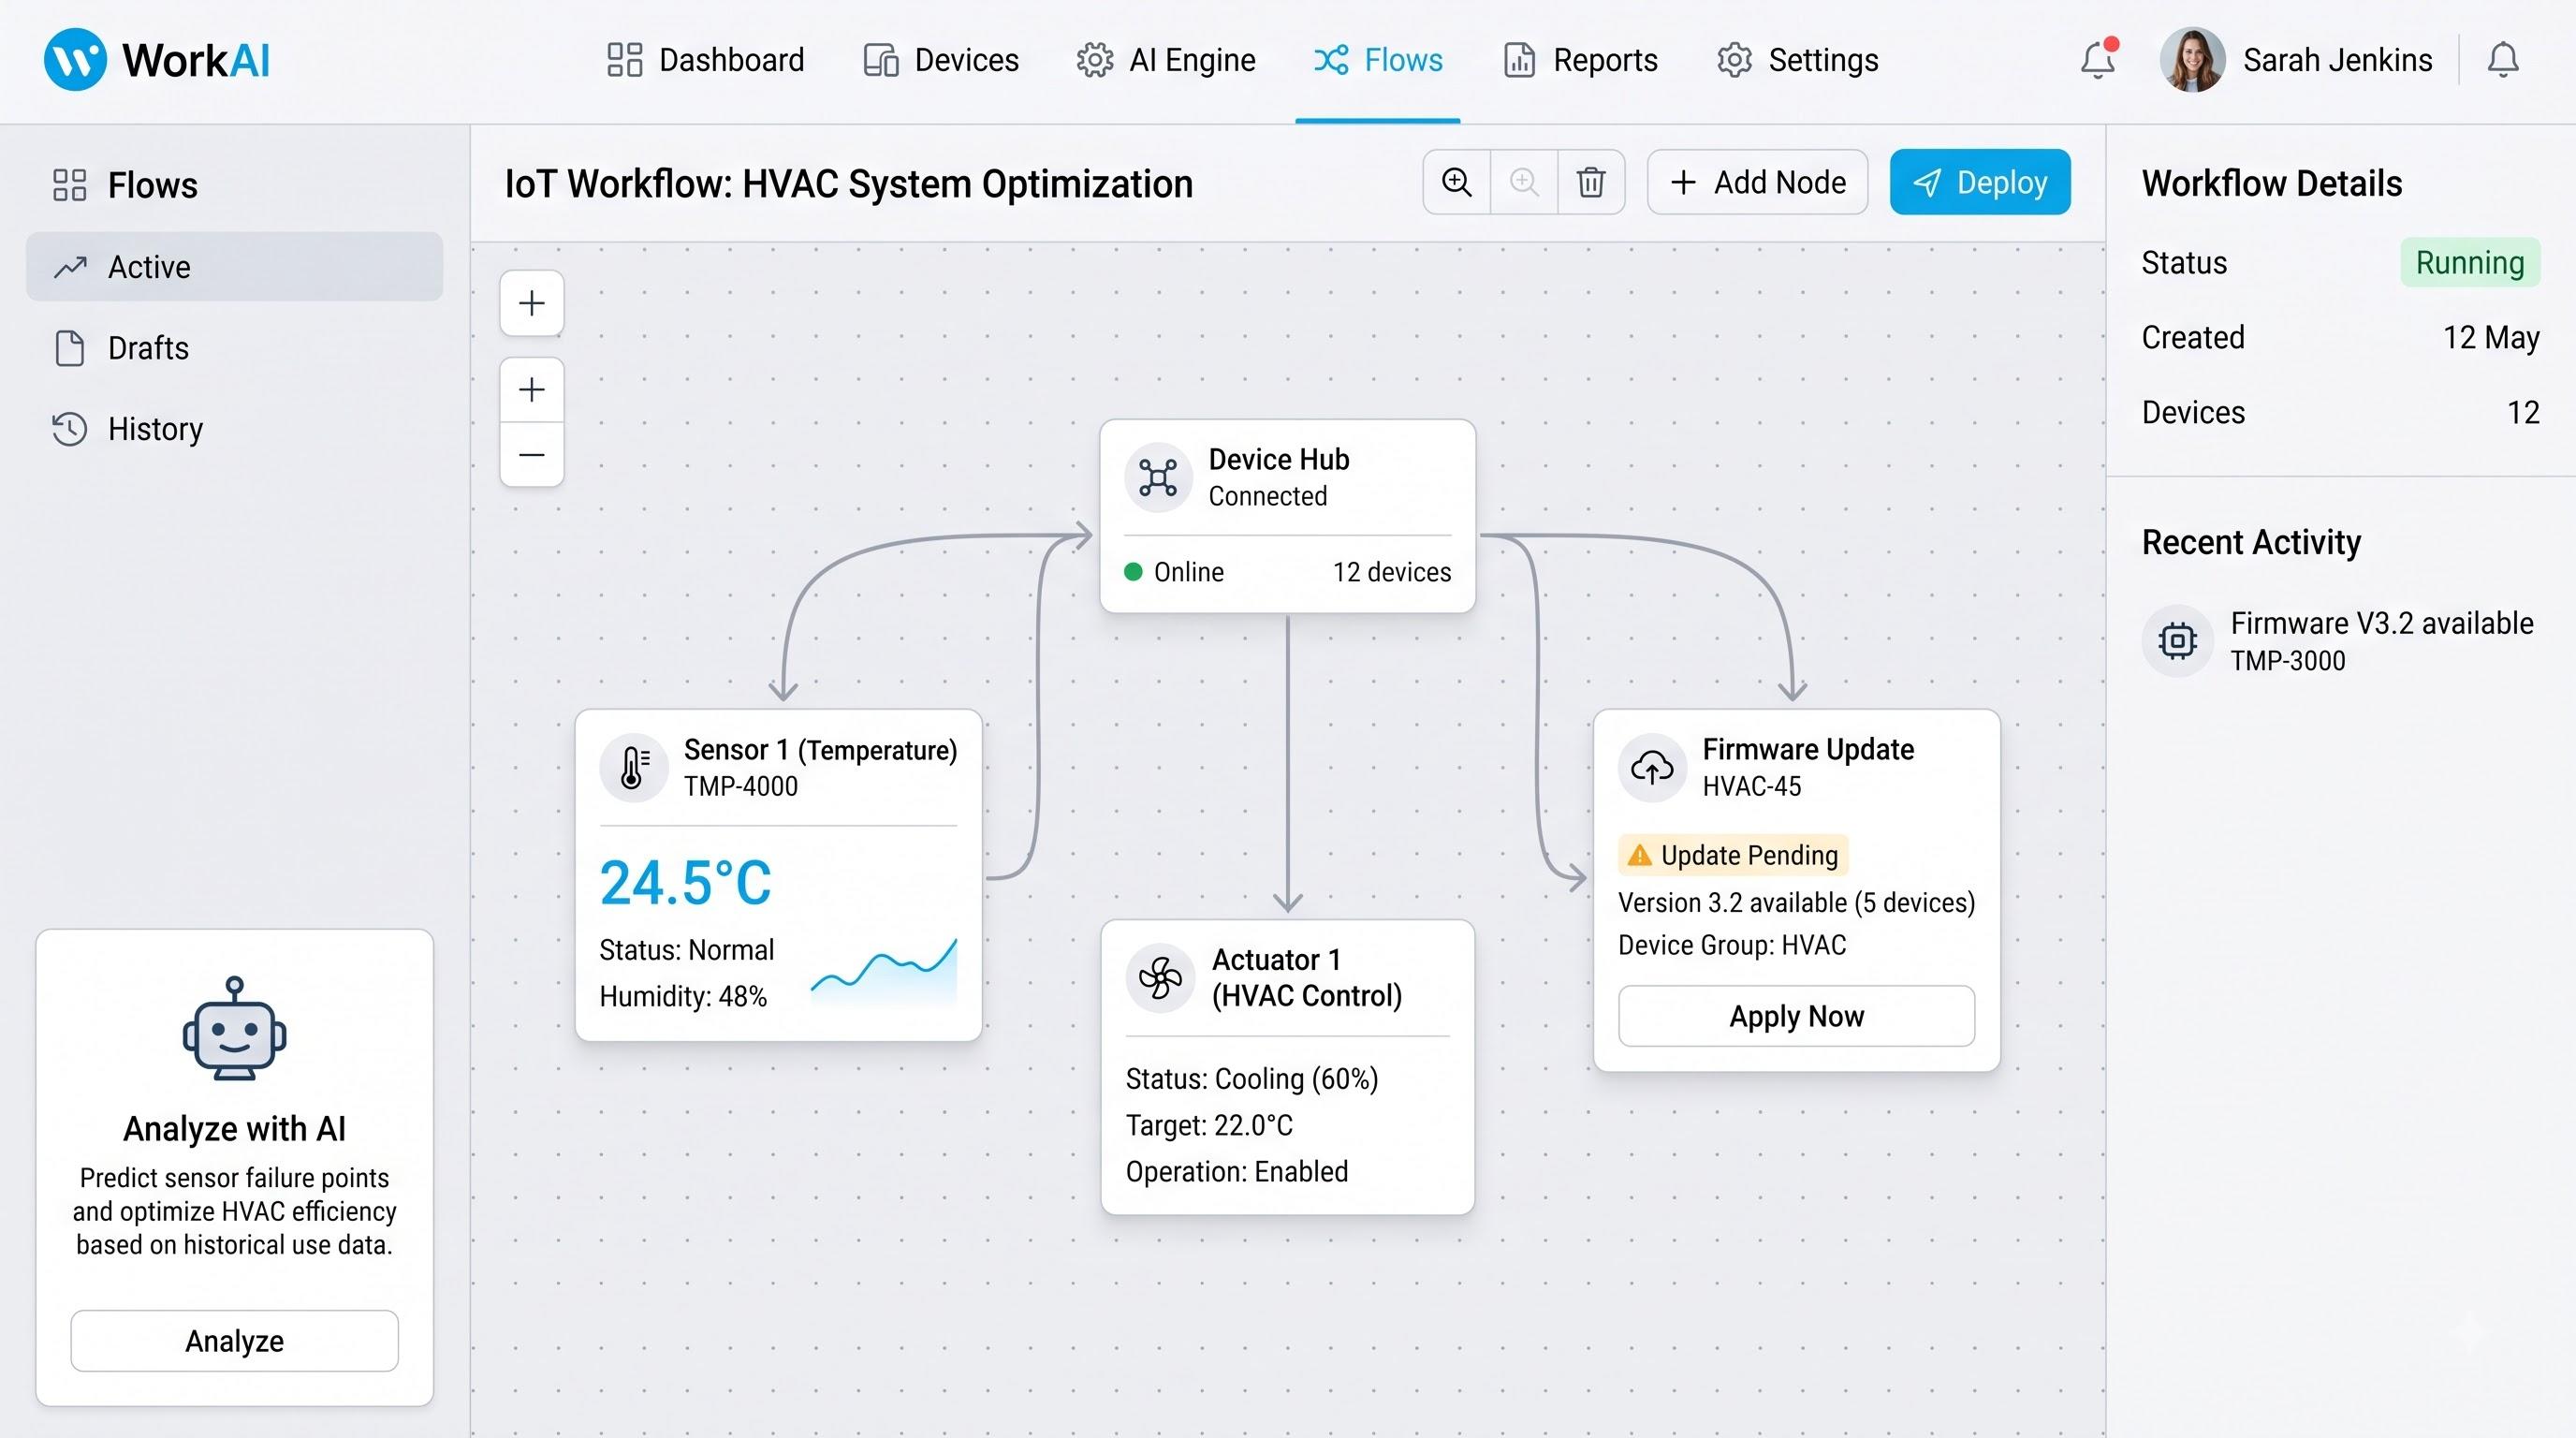The image size is (2576, 1438).
Task: Switch to the AI Engine tab
Action: click(x=1166, y=60)
